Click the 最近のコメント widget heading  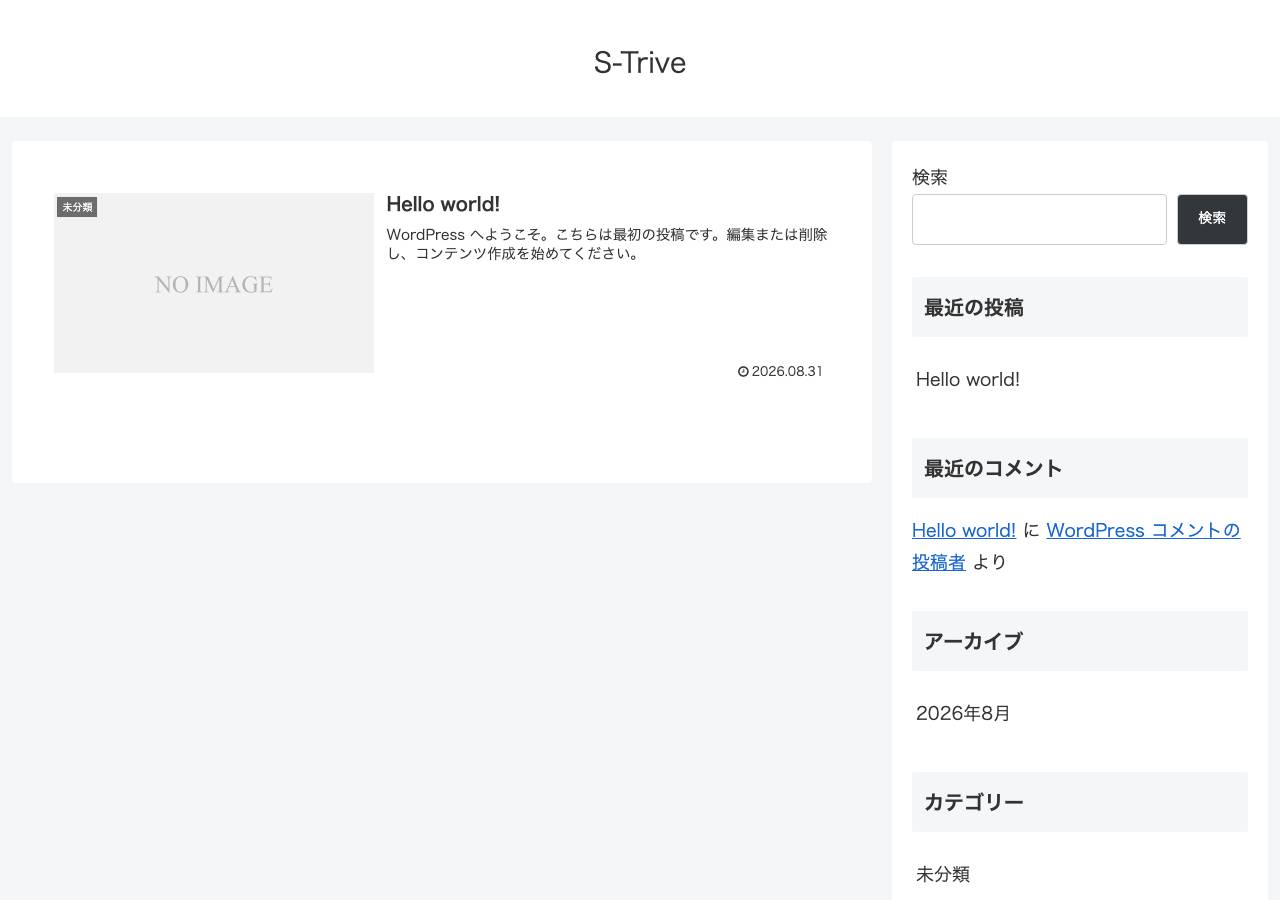point(1080,468)
